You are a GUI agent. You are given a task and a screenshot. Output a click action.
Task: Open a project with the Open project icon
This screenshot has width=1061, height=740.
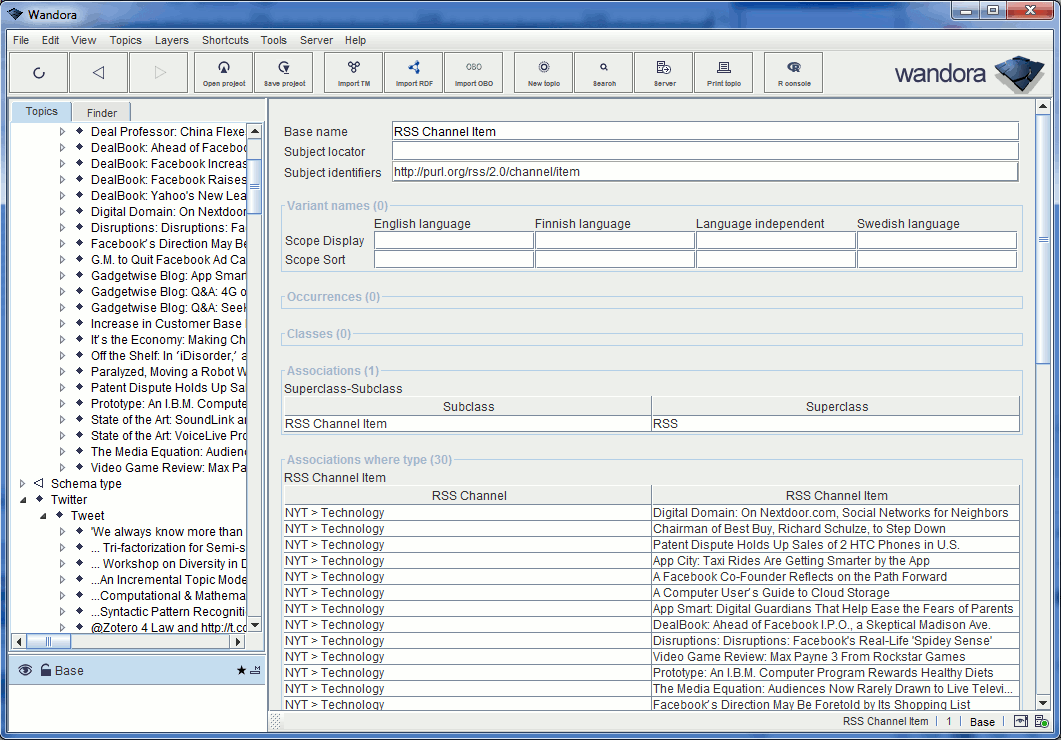pyautogui.click(x=223, y=72)
